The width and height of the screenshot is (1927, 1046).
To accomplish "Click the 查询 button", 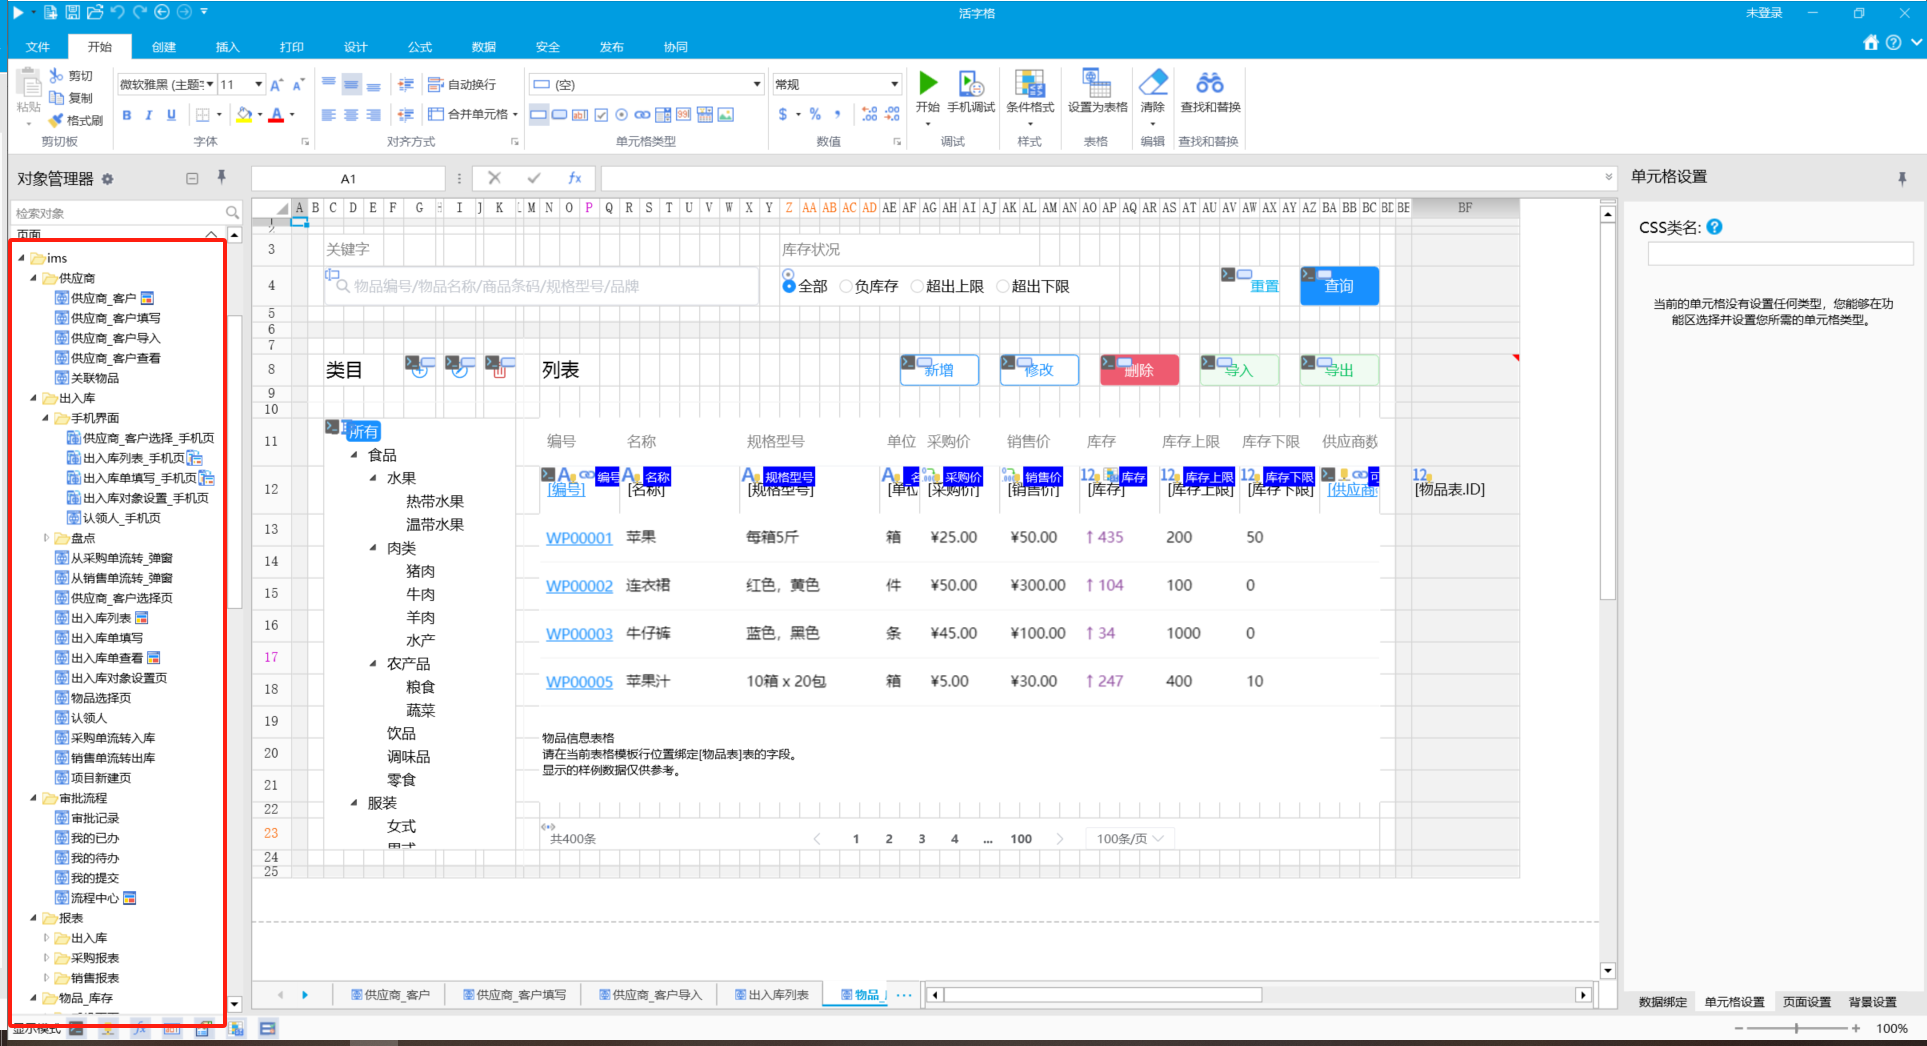I will (1339, 286).
